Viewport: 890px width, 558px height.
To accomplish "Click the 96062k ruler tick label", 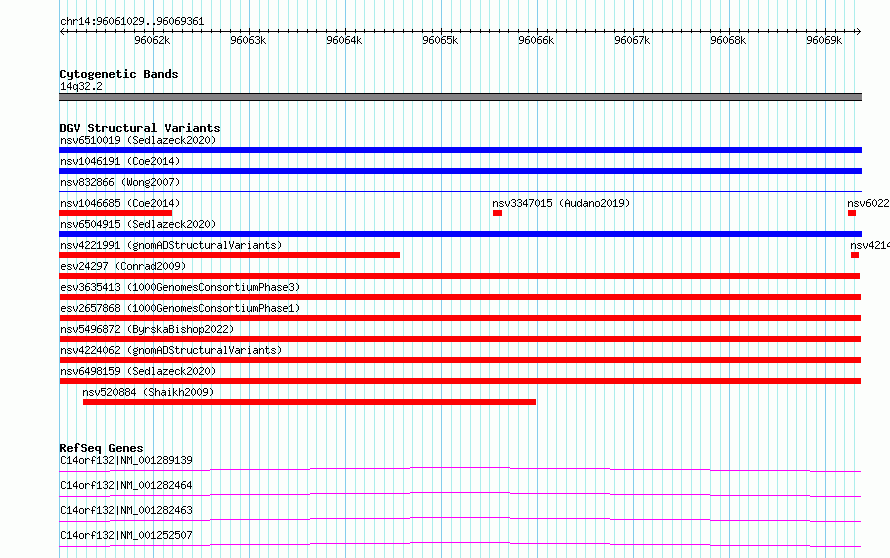I will coord(152,40).
